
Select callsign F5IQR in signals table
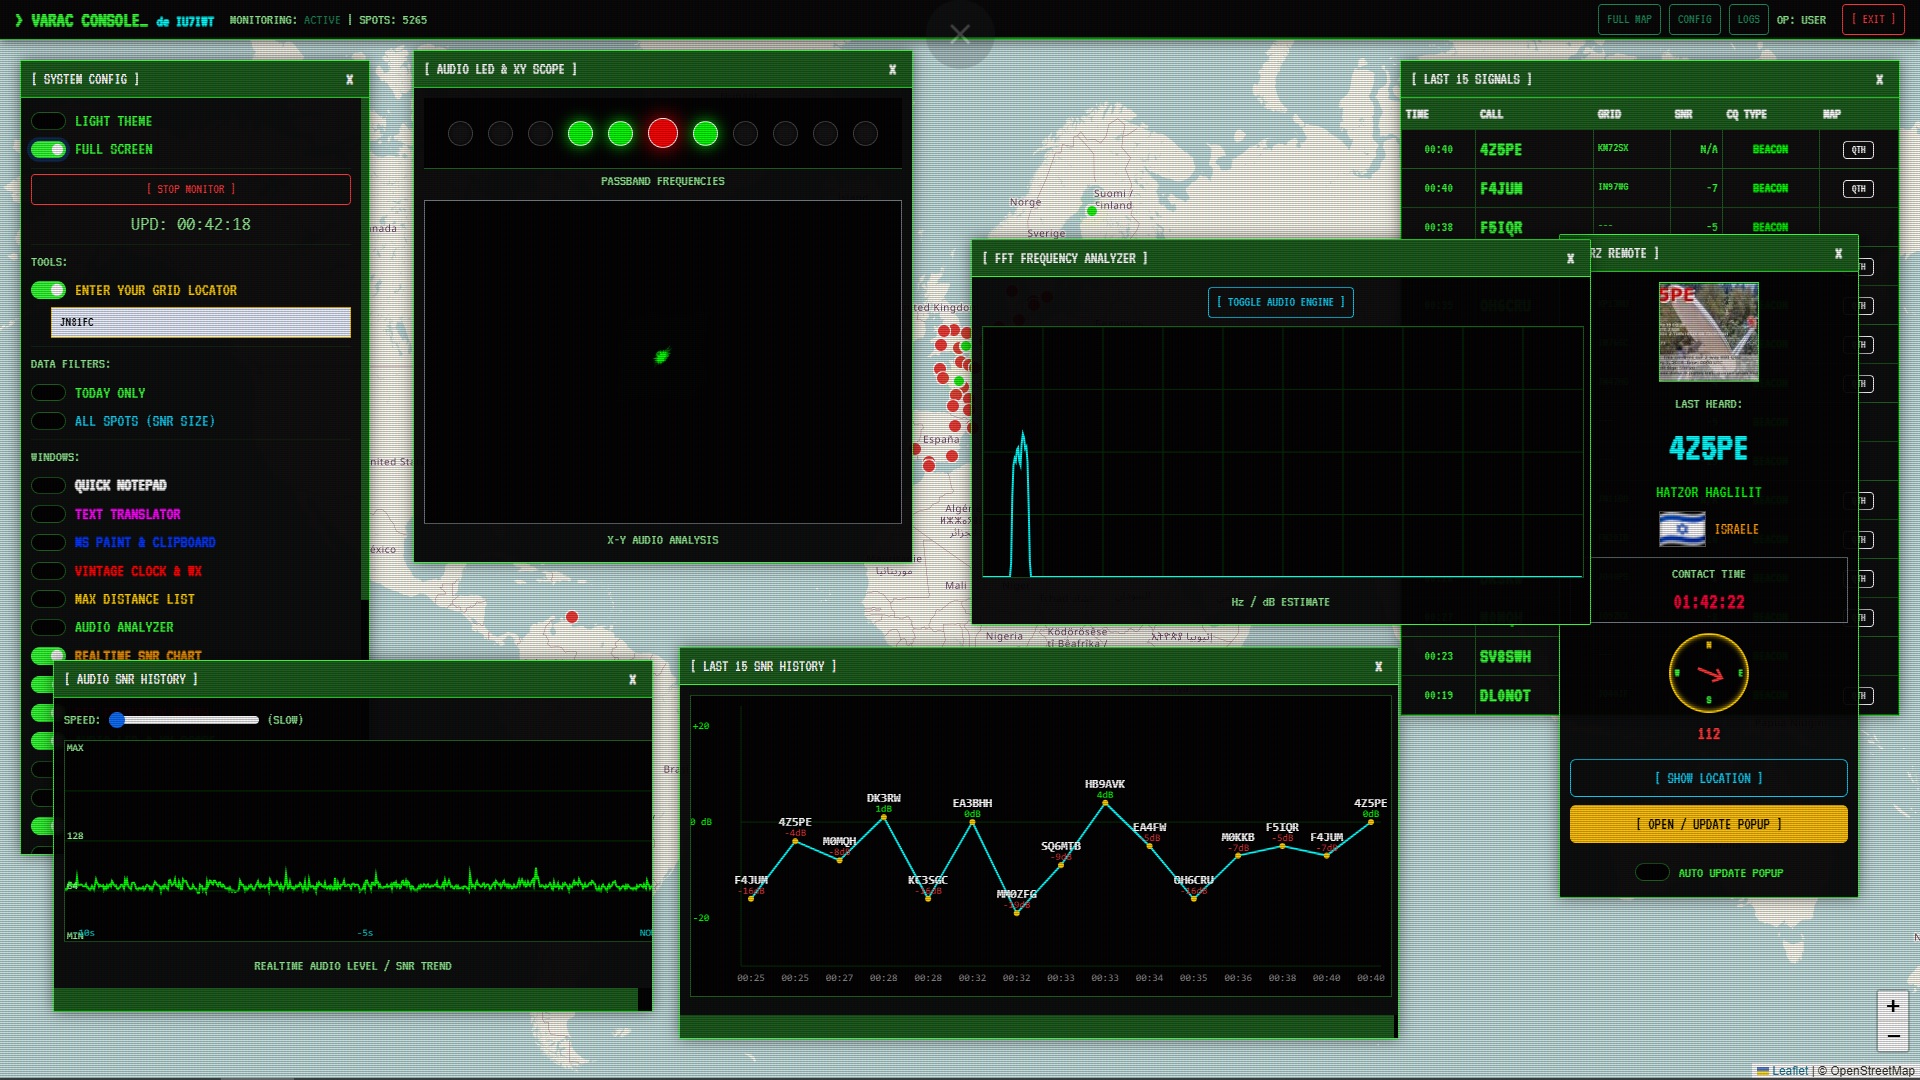pos(1500,228)
